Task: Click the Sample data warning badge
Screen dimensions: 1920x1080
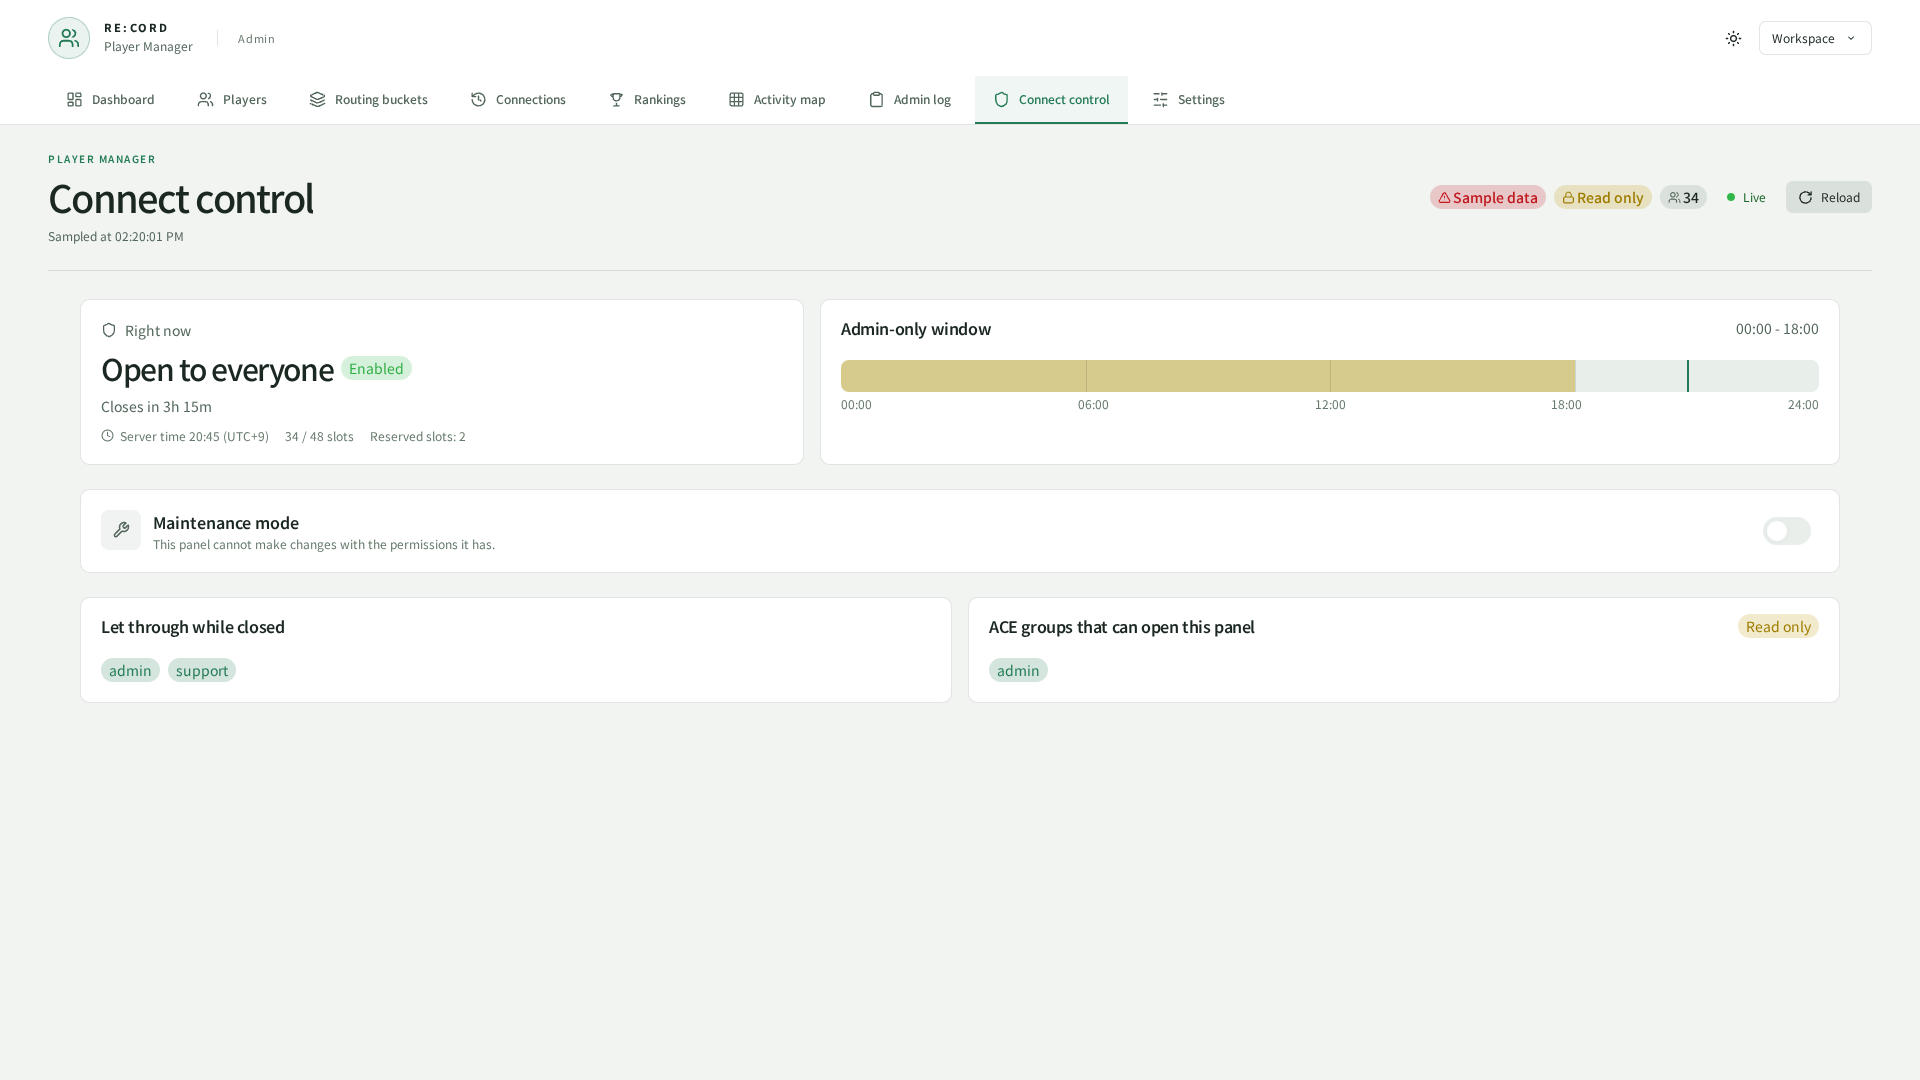Action: pos(1488,197)
